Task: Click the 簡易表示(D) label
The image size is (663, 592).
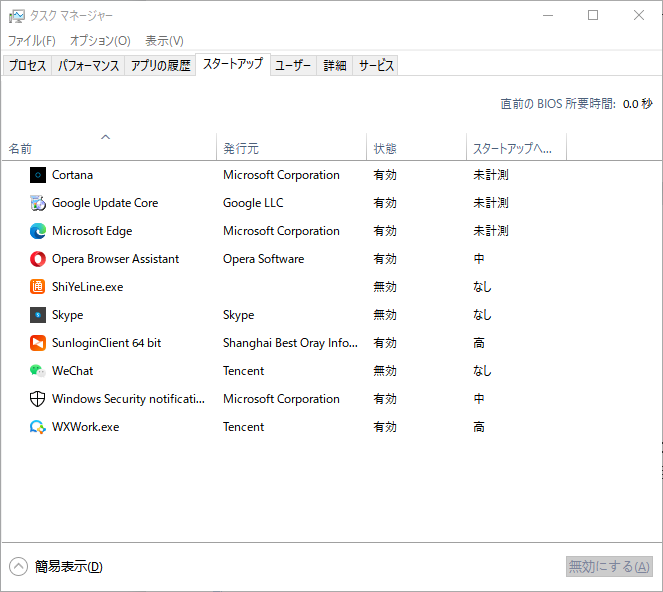Action: coord(68,567)
